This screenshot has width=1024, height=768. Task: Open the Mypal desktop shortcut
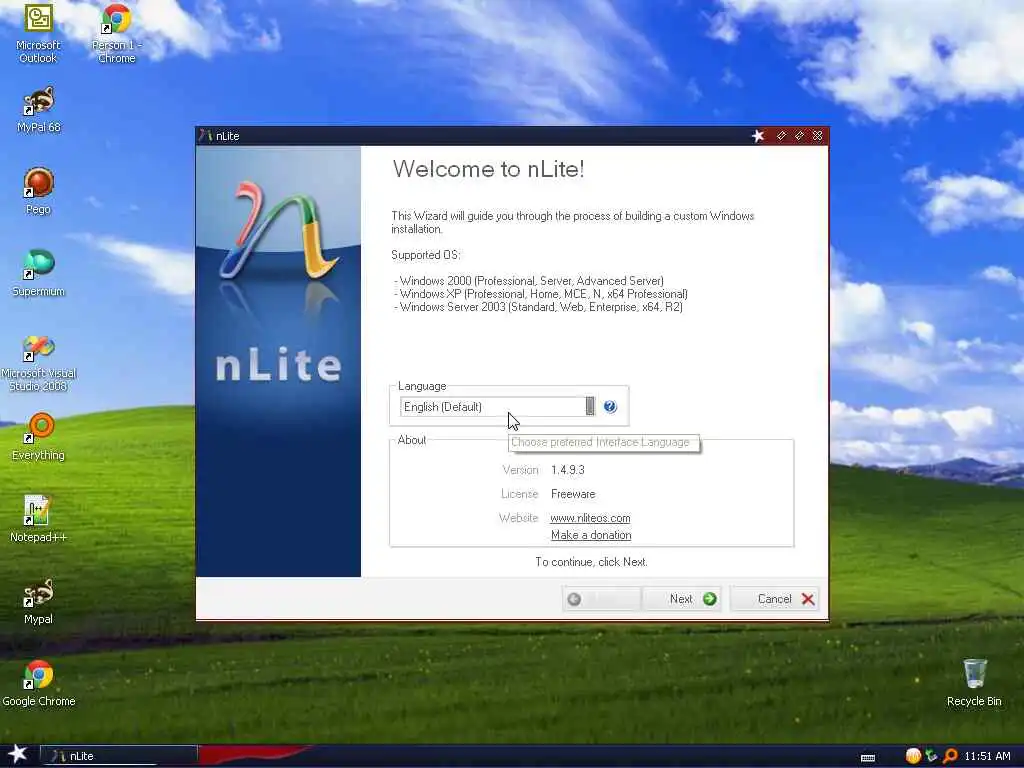coord(38,601)
